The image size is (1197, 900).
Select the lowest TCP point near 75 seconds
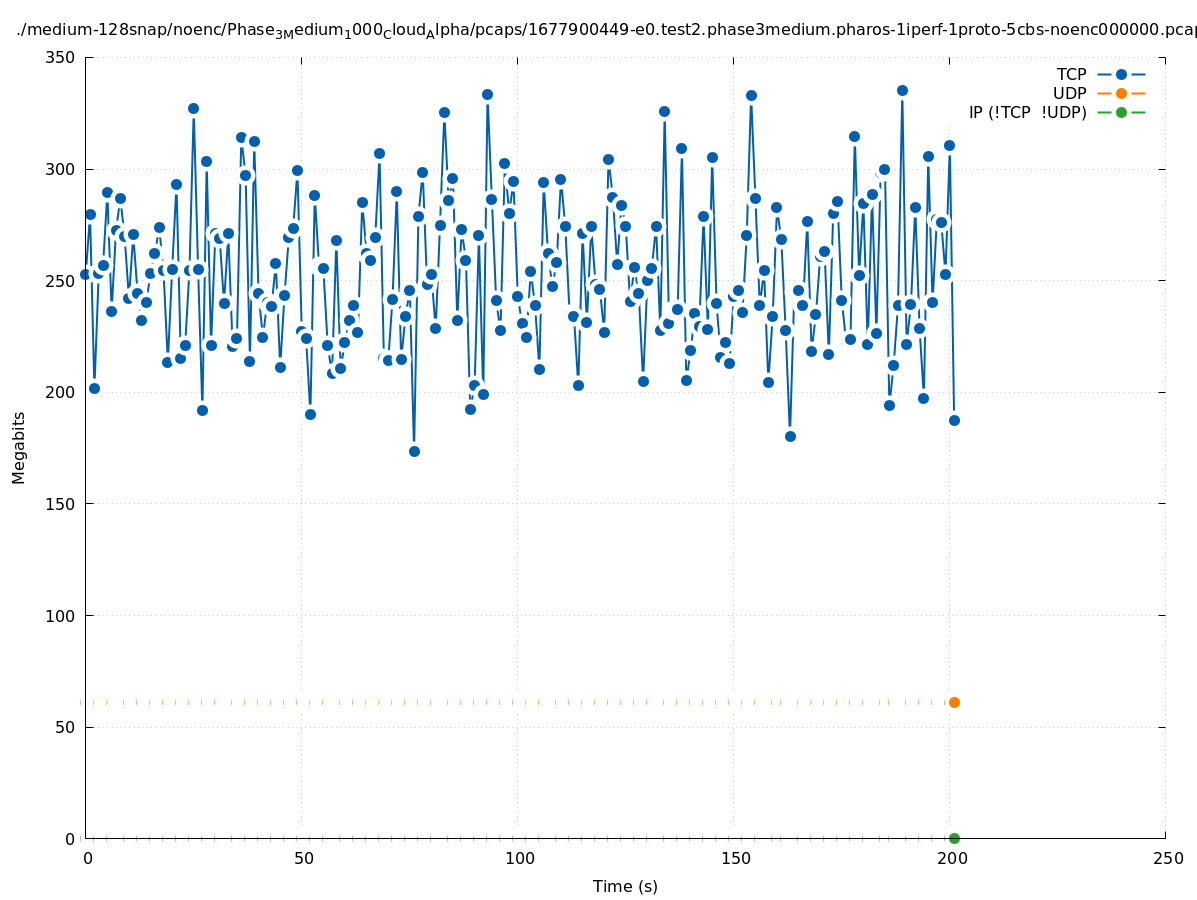pyautogui.click(x=414, y=451)
